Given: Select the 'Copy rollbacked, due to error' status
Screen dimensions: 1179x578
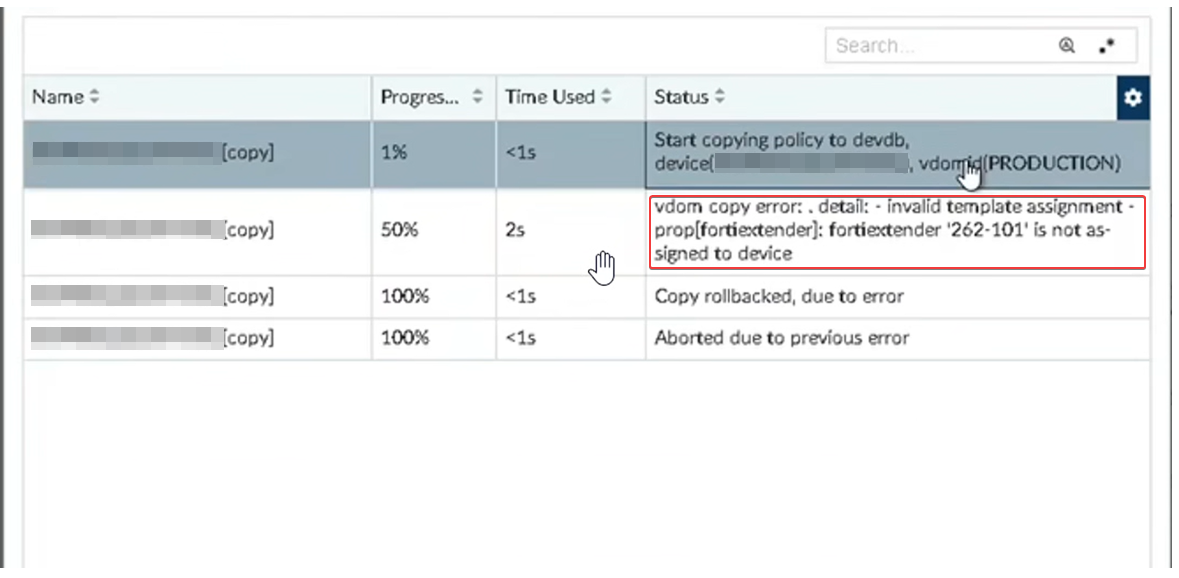Looking at the screenshot, I should (x=779, y=296).
